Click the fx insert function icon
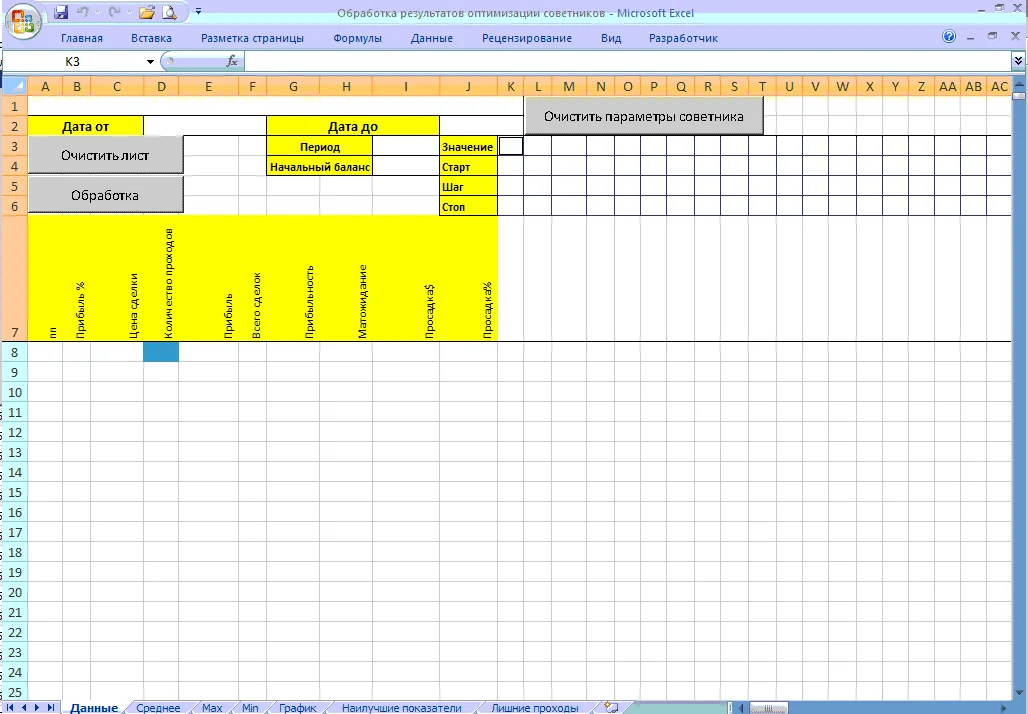Image resolution: width=1028 pixels, height=714 pixels. click(x=232, y=61)
